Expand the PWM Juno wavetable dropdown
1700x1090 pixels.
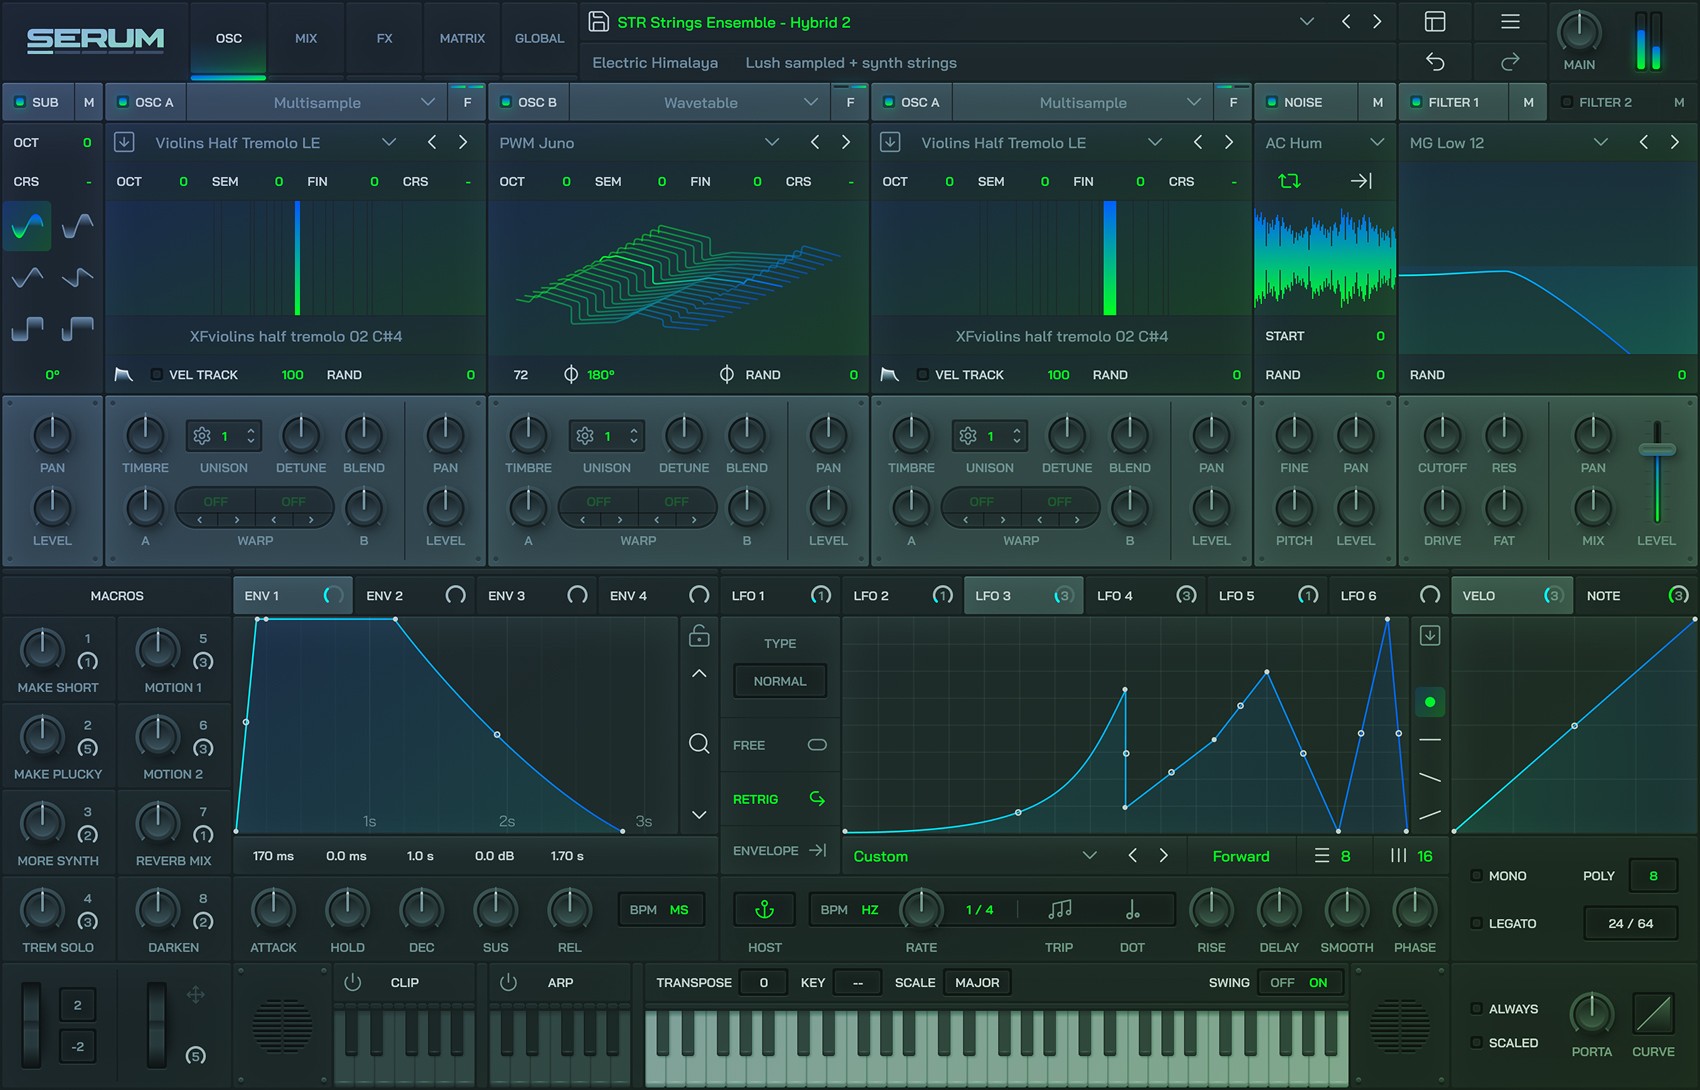pyautogui.click(x=771, y=143)
